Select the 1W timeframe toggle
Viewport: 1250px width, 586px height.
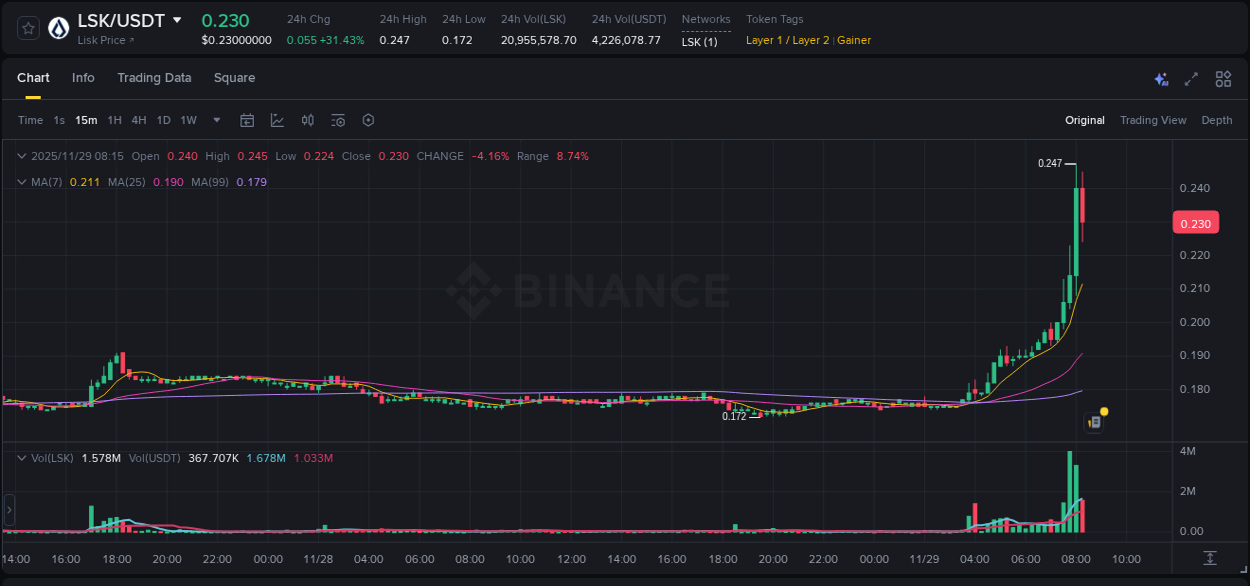188,119
